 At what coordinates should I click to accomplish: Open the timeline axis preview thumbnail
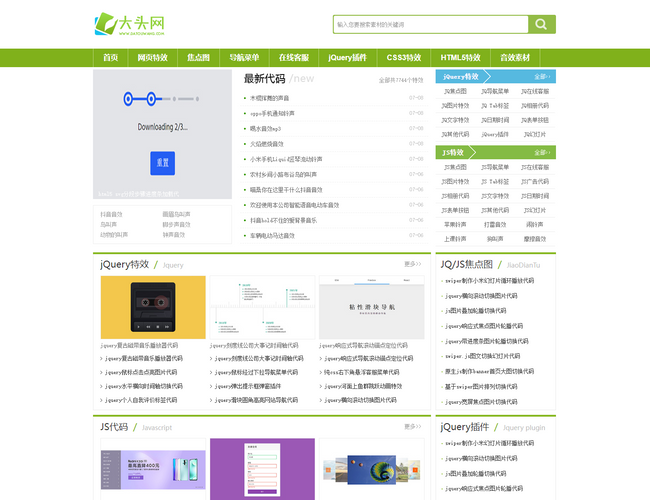click(262, 307)
